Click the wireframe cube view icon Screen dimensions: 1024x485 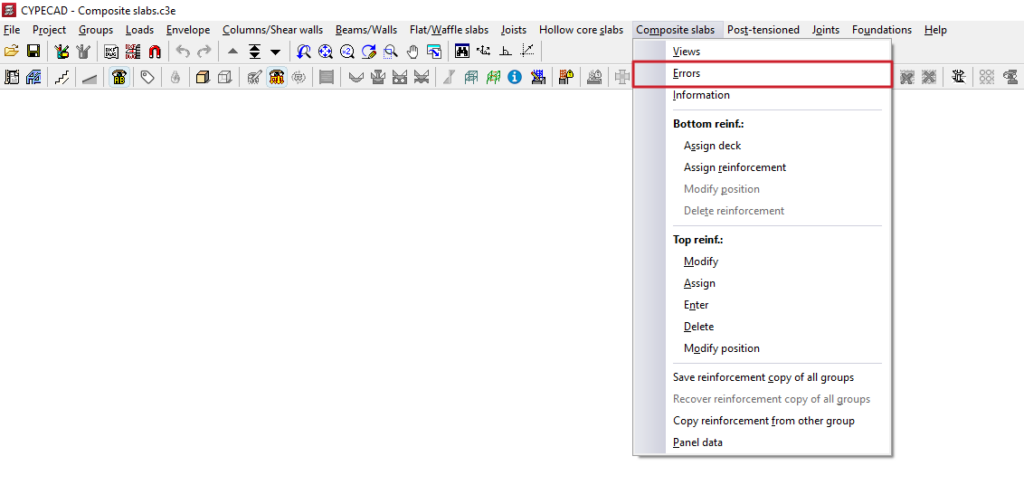click(225, 78)
